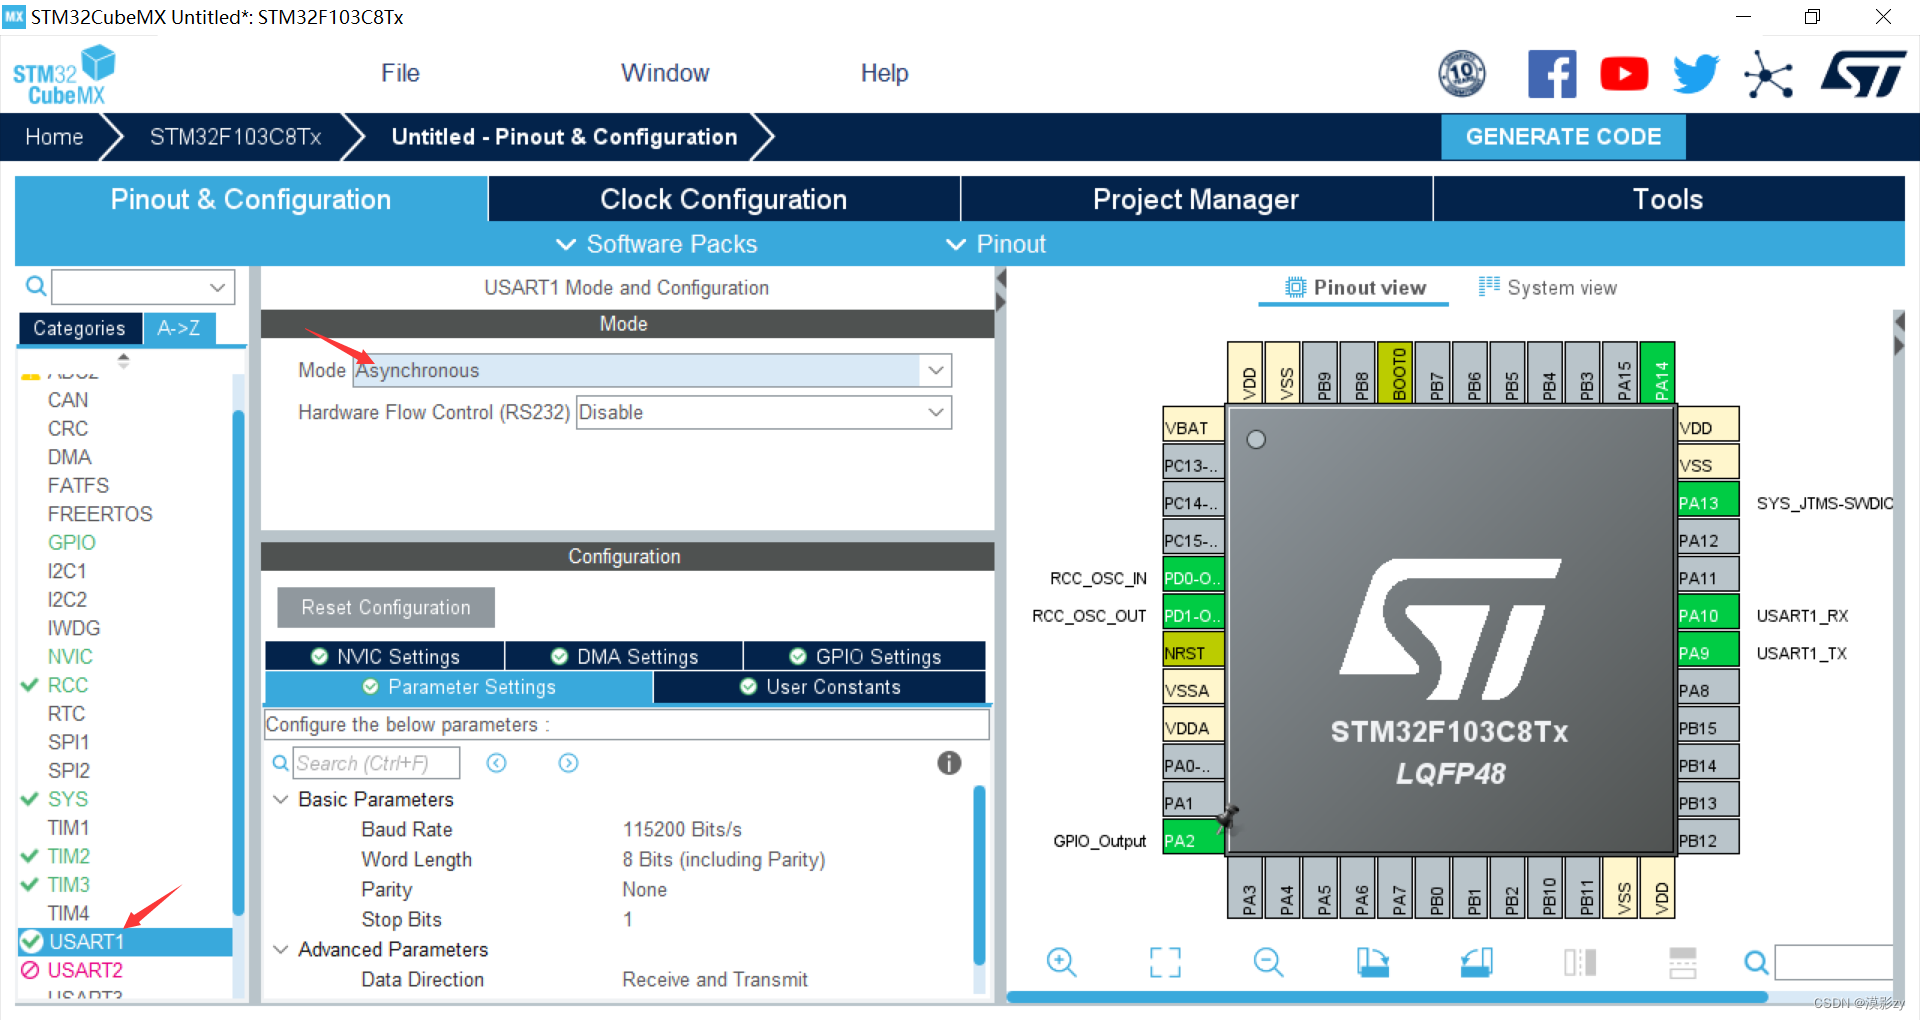Viewport: 1920px width, 1020px height.
Task: Open the File menu
Action: (400, 73)
